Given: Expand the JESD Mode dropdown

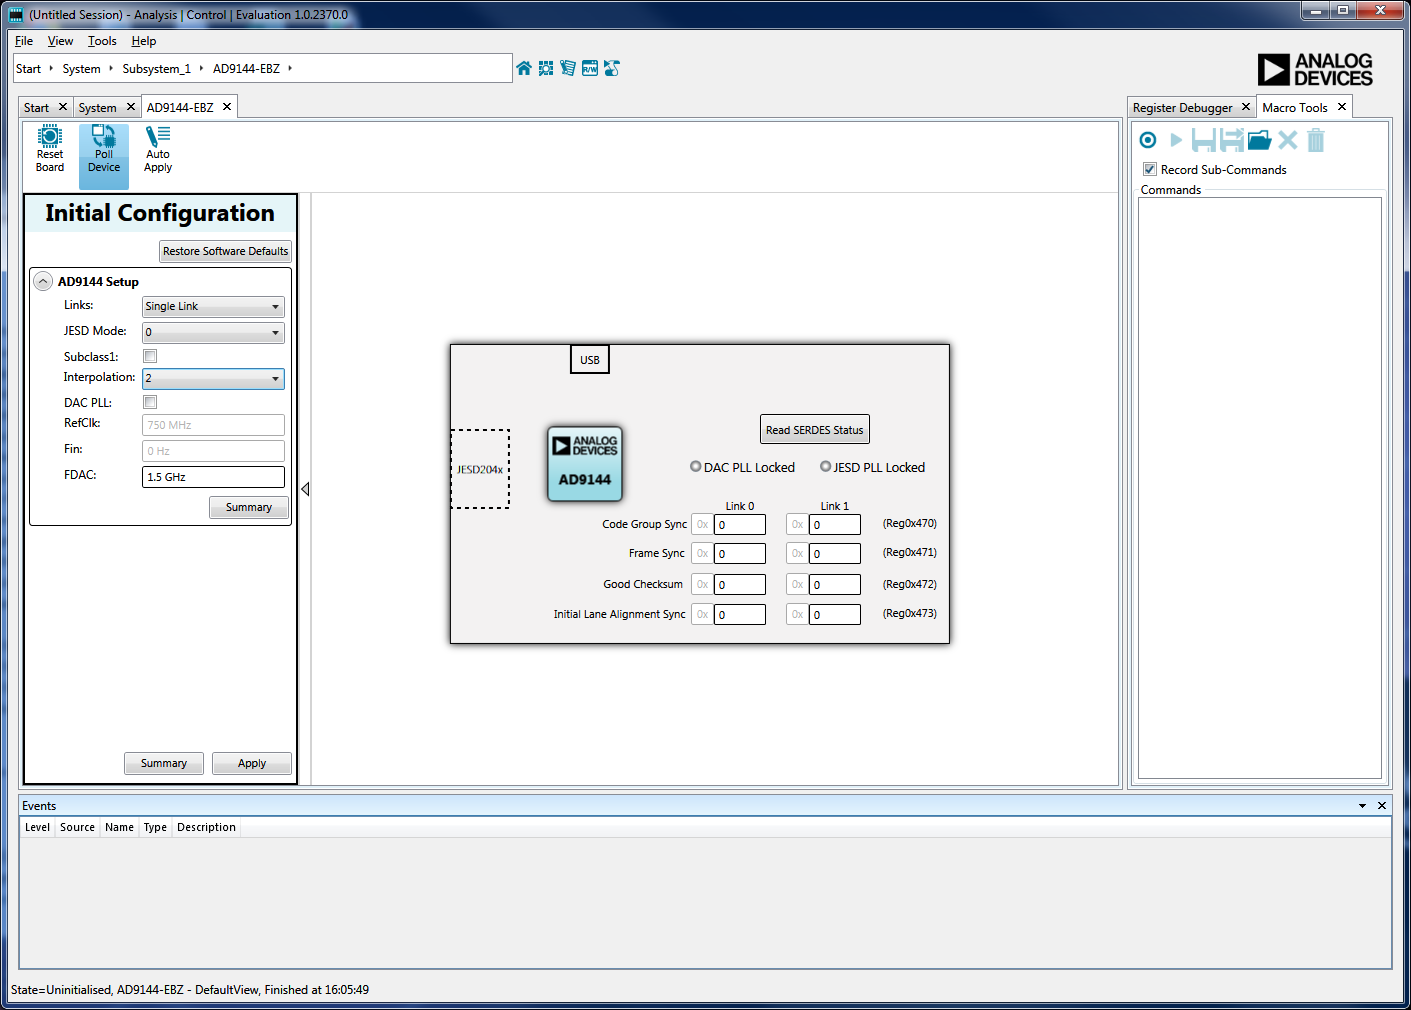Looking at the screenshot, I should pyautogui.click(x=213, y=333).
